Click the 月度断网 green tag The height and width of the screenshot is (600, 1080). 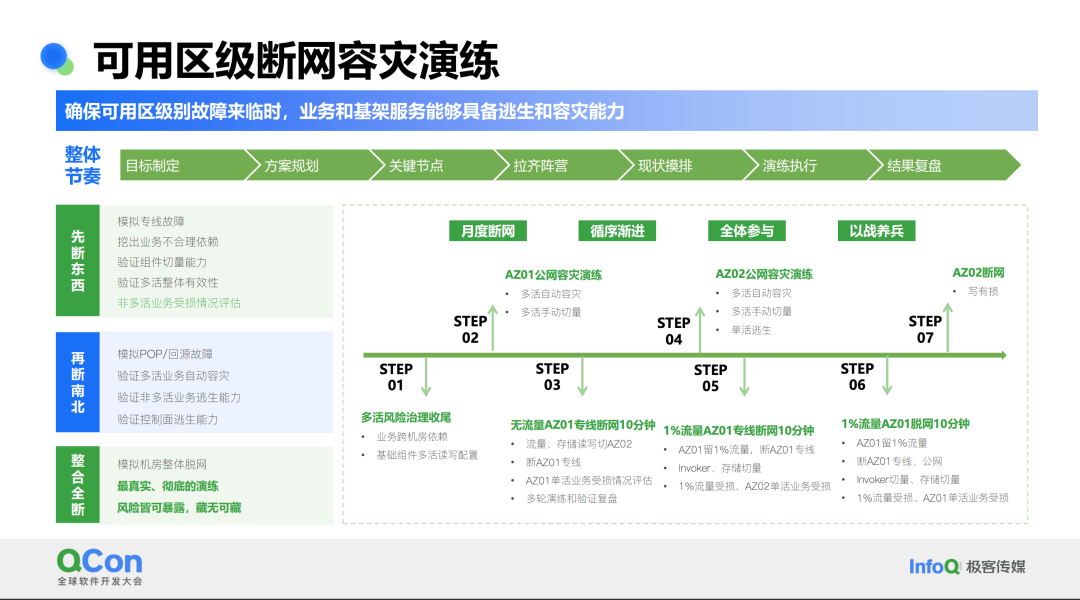(488, 231)
